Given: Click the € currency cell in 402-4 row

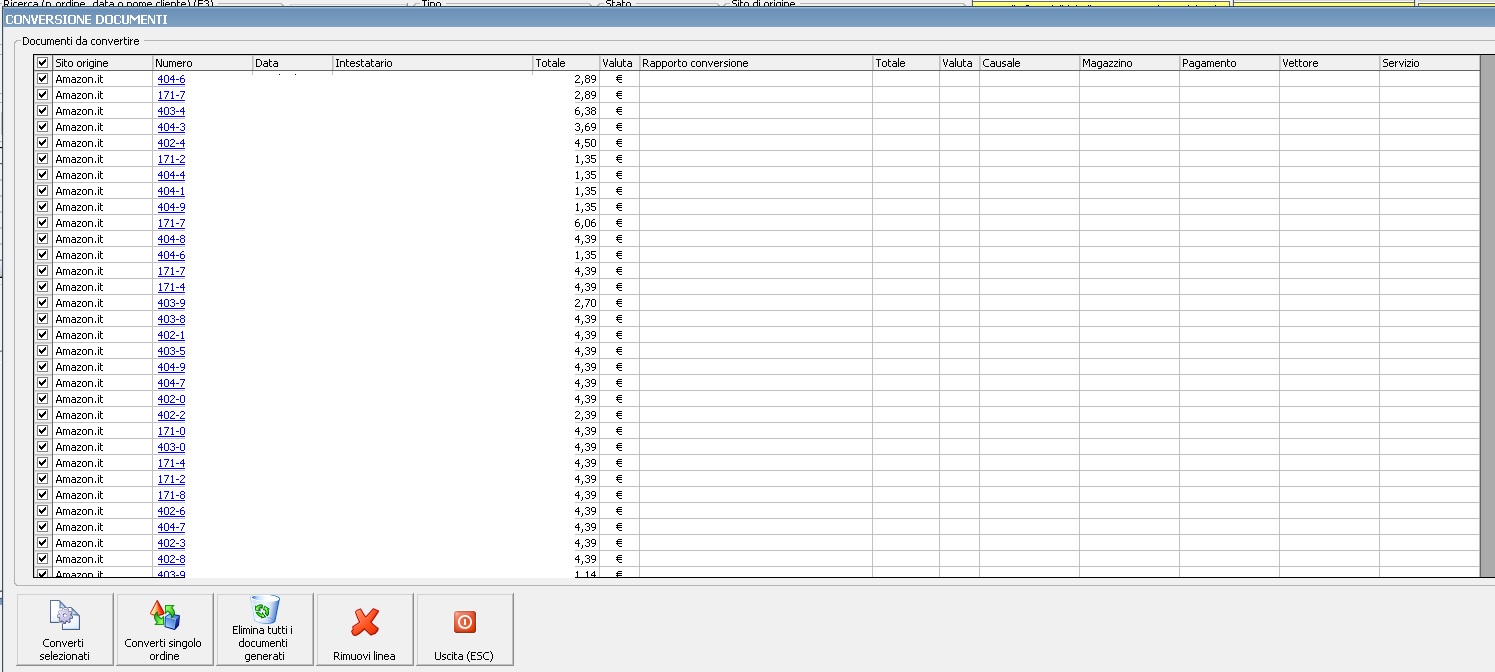Looking at the screenshot, I should pos(619,143).
